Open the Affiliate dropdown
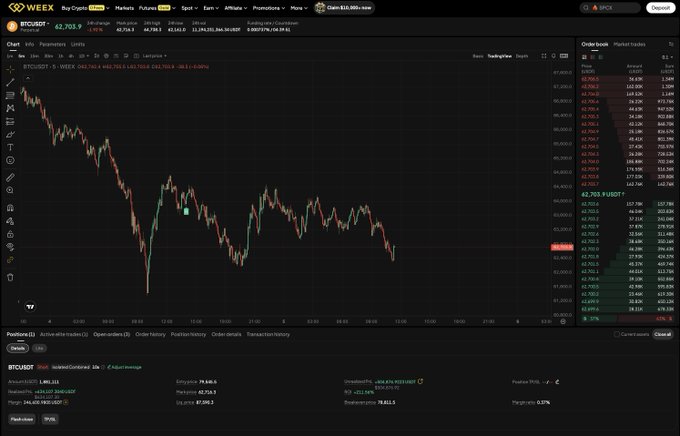The width and height of the screenshot is (680, 436). tap(235, 8)
